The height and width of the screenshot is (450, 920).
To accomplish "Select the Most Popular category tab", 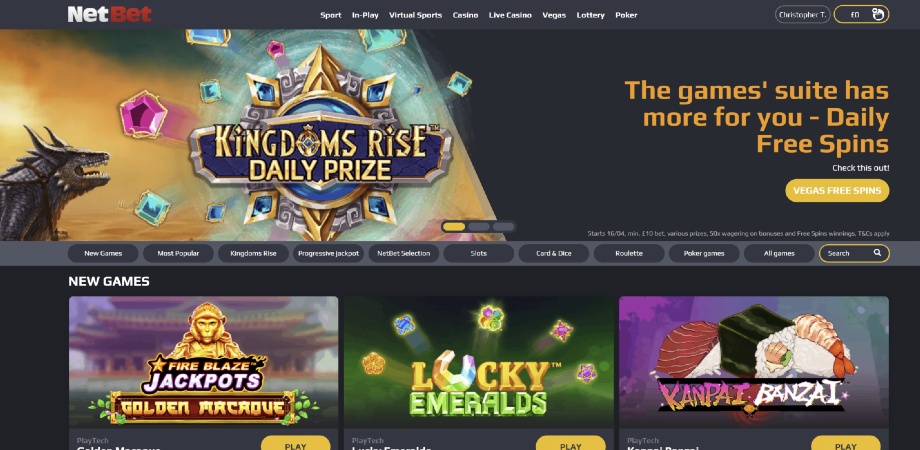I will [x=178, y=253].
